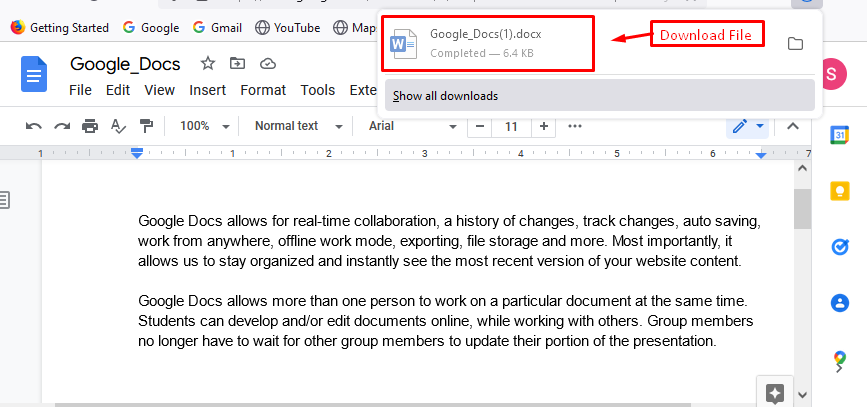Open the File menu
This screenshot has height=407, width=867.
point(80,90)
